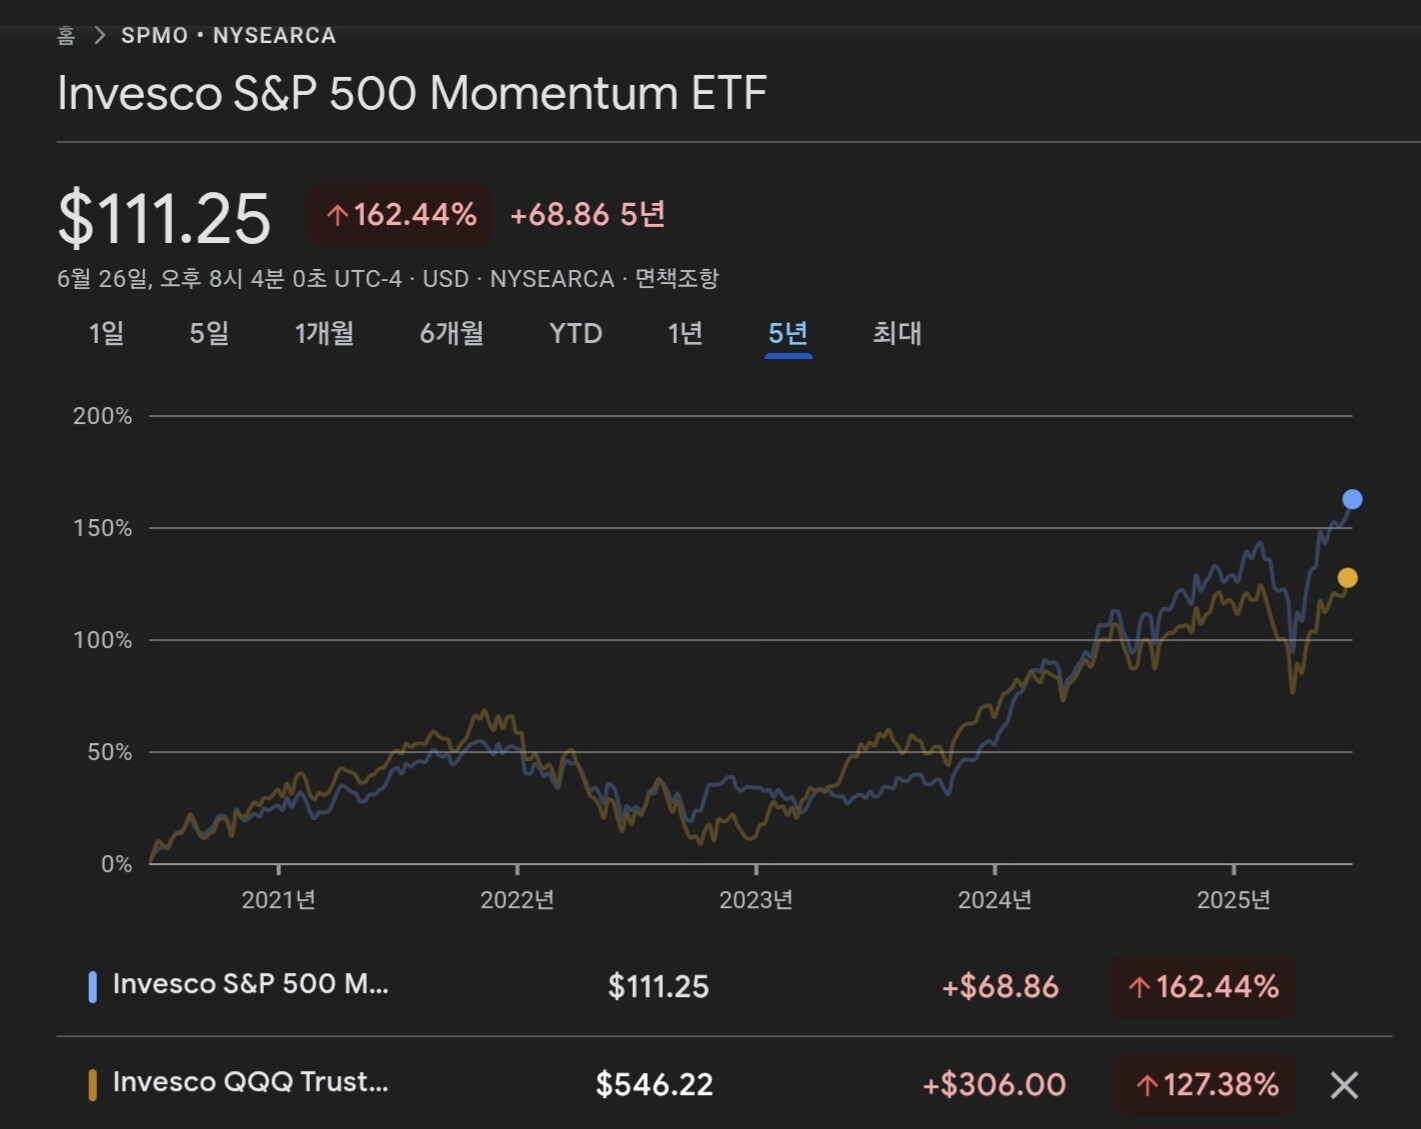Click the breadcrumb chevron arrow icon
The height and width of the screenshot is (1129, 1421).
tap(99, 36)
